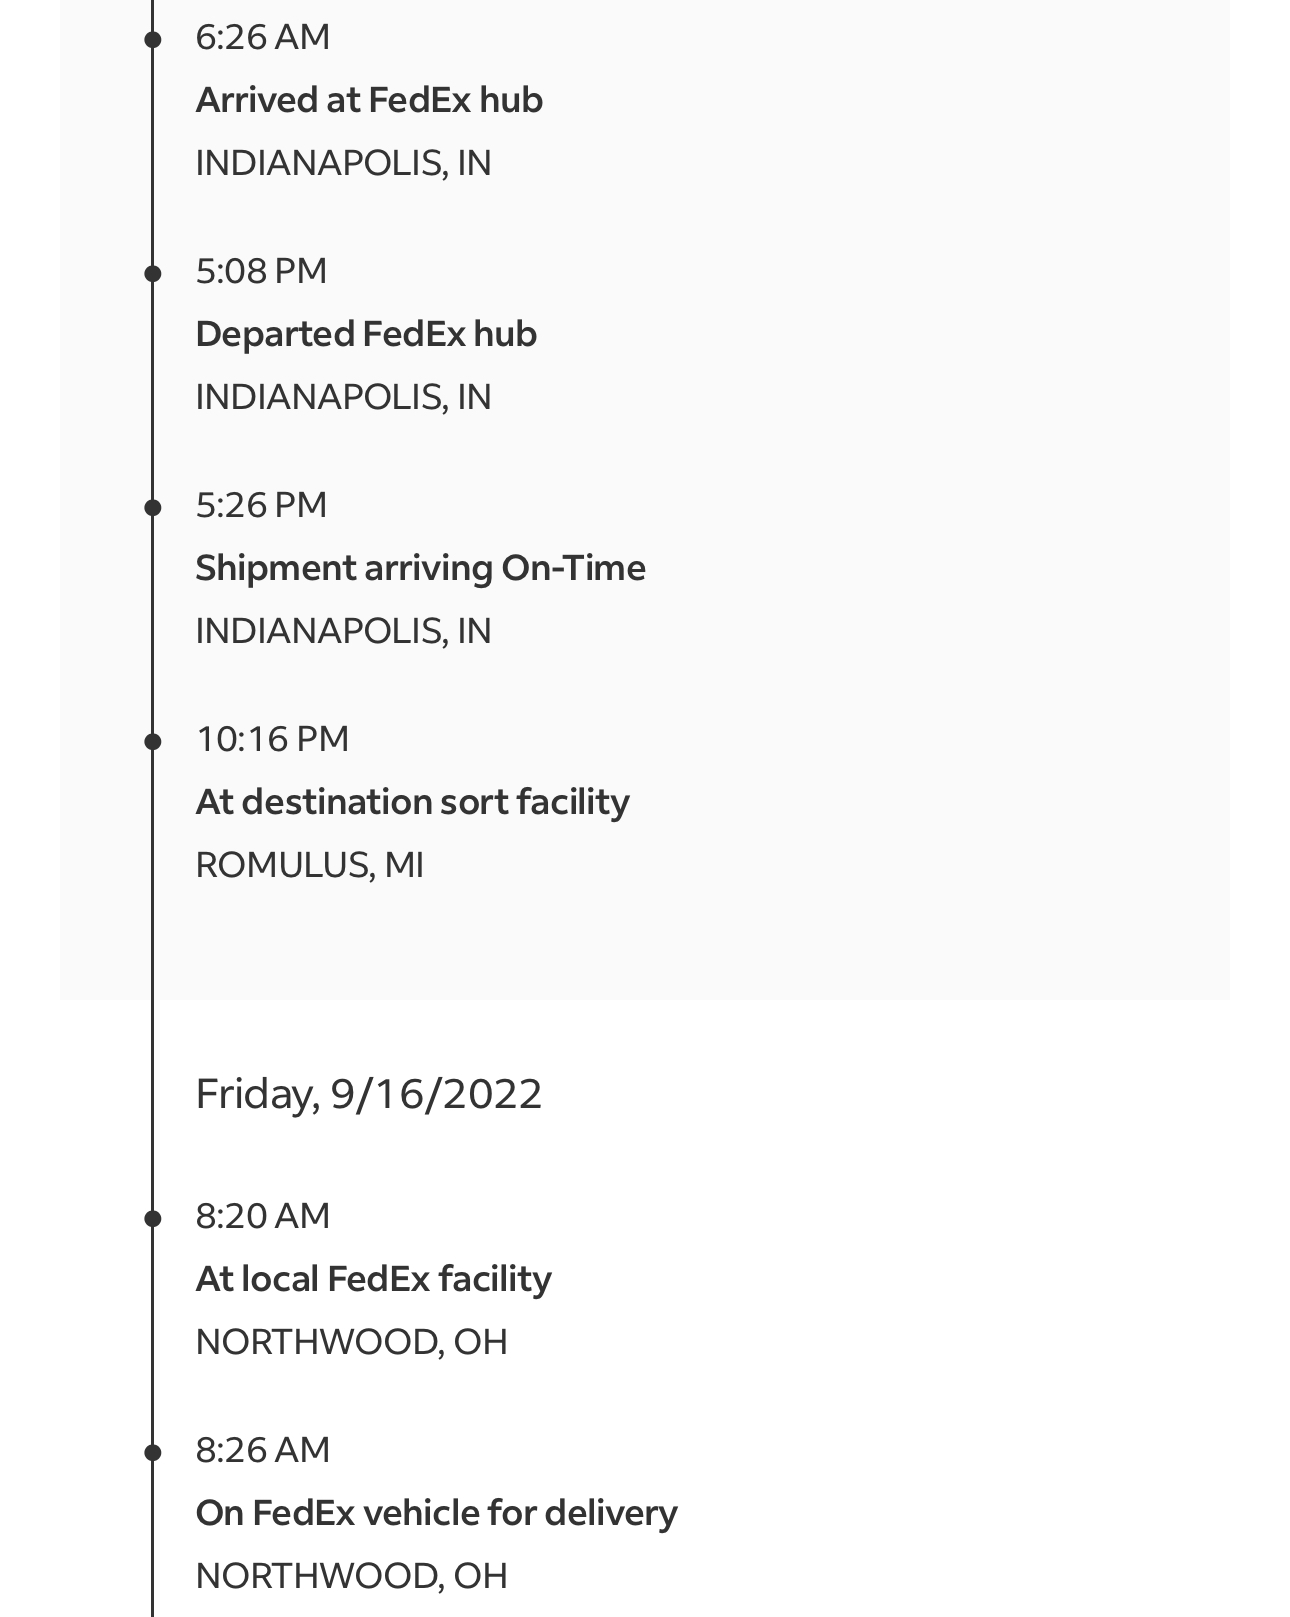Viewport: 1290px width, 1617px height.
Task: Click the 10:16 PM timestamp
Action: click(x=272, y=739)
